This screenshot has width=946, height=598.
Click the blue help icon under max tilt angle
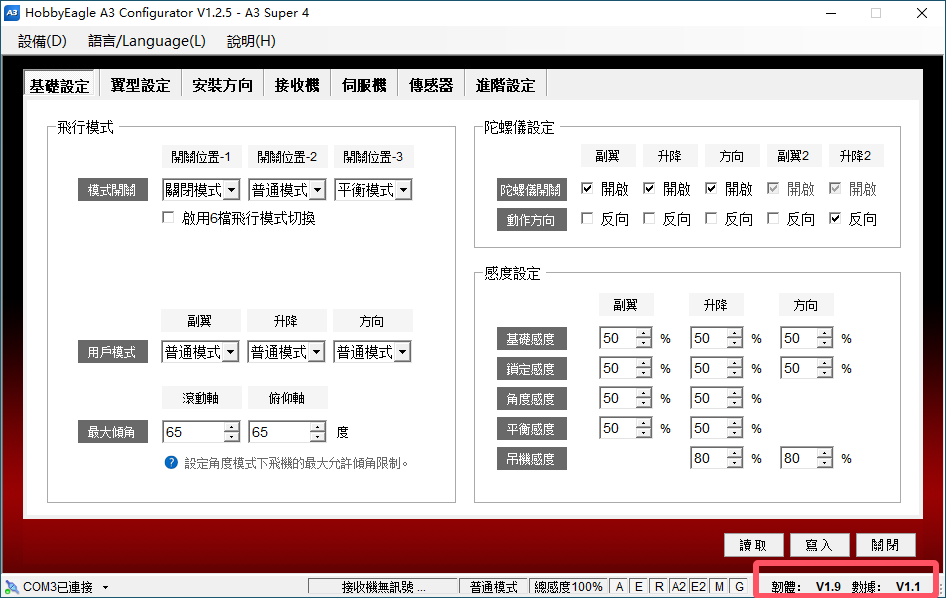[x=171, y=463]
